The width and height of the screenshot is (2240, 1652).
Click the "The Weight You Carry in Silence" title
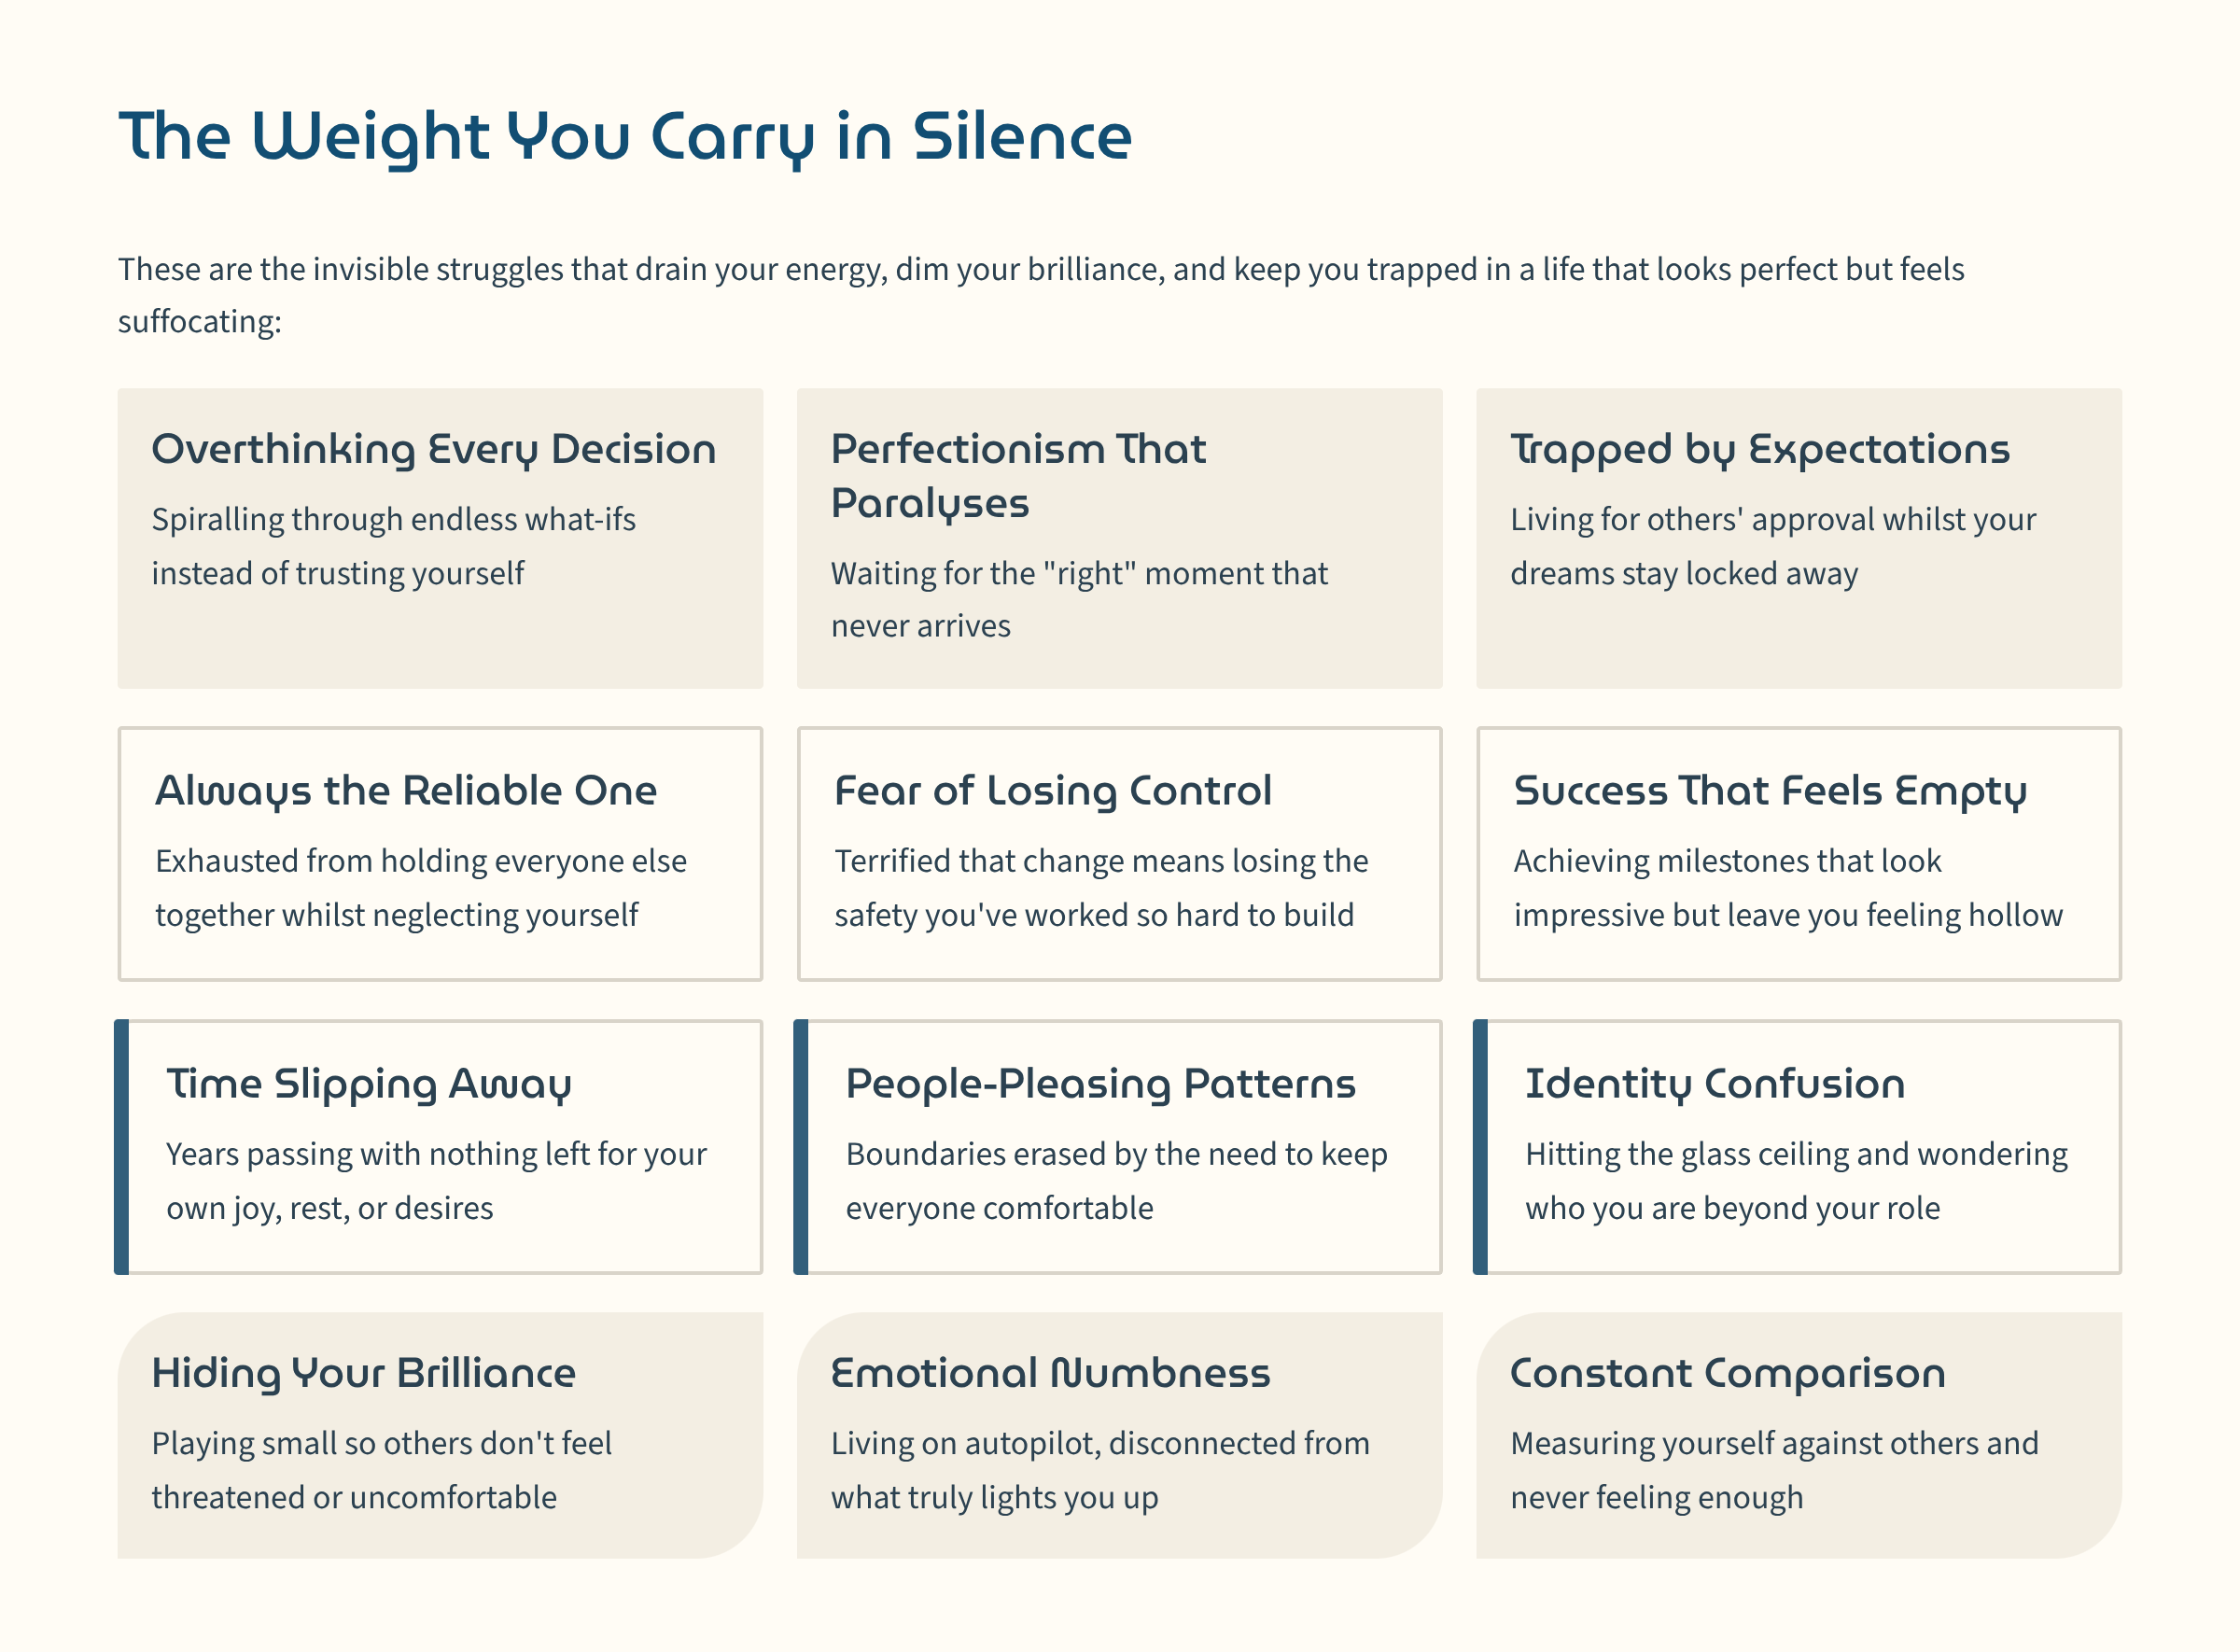click(625, 136)
